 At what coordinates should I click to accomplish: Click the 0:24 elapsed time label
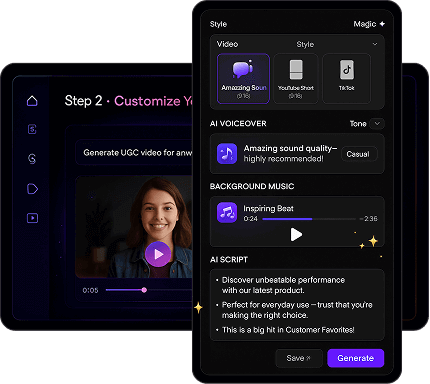point(250,219)
